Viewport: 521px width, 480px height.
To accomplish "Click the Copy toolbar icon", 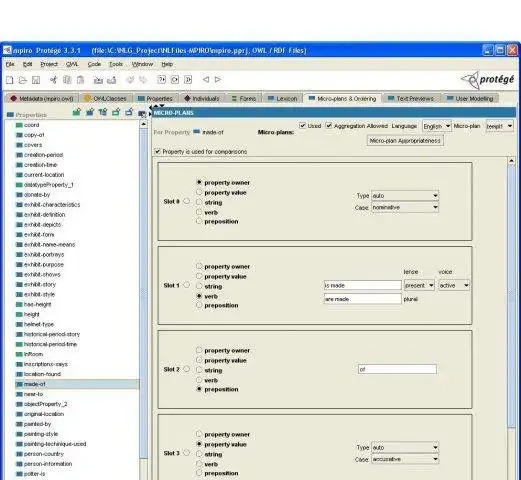I will coord(67,80).
